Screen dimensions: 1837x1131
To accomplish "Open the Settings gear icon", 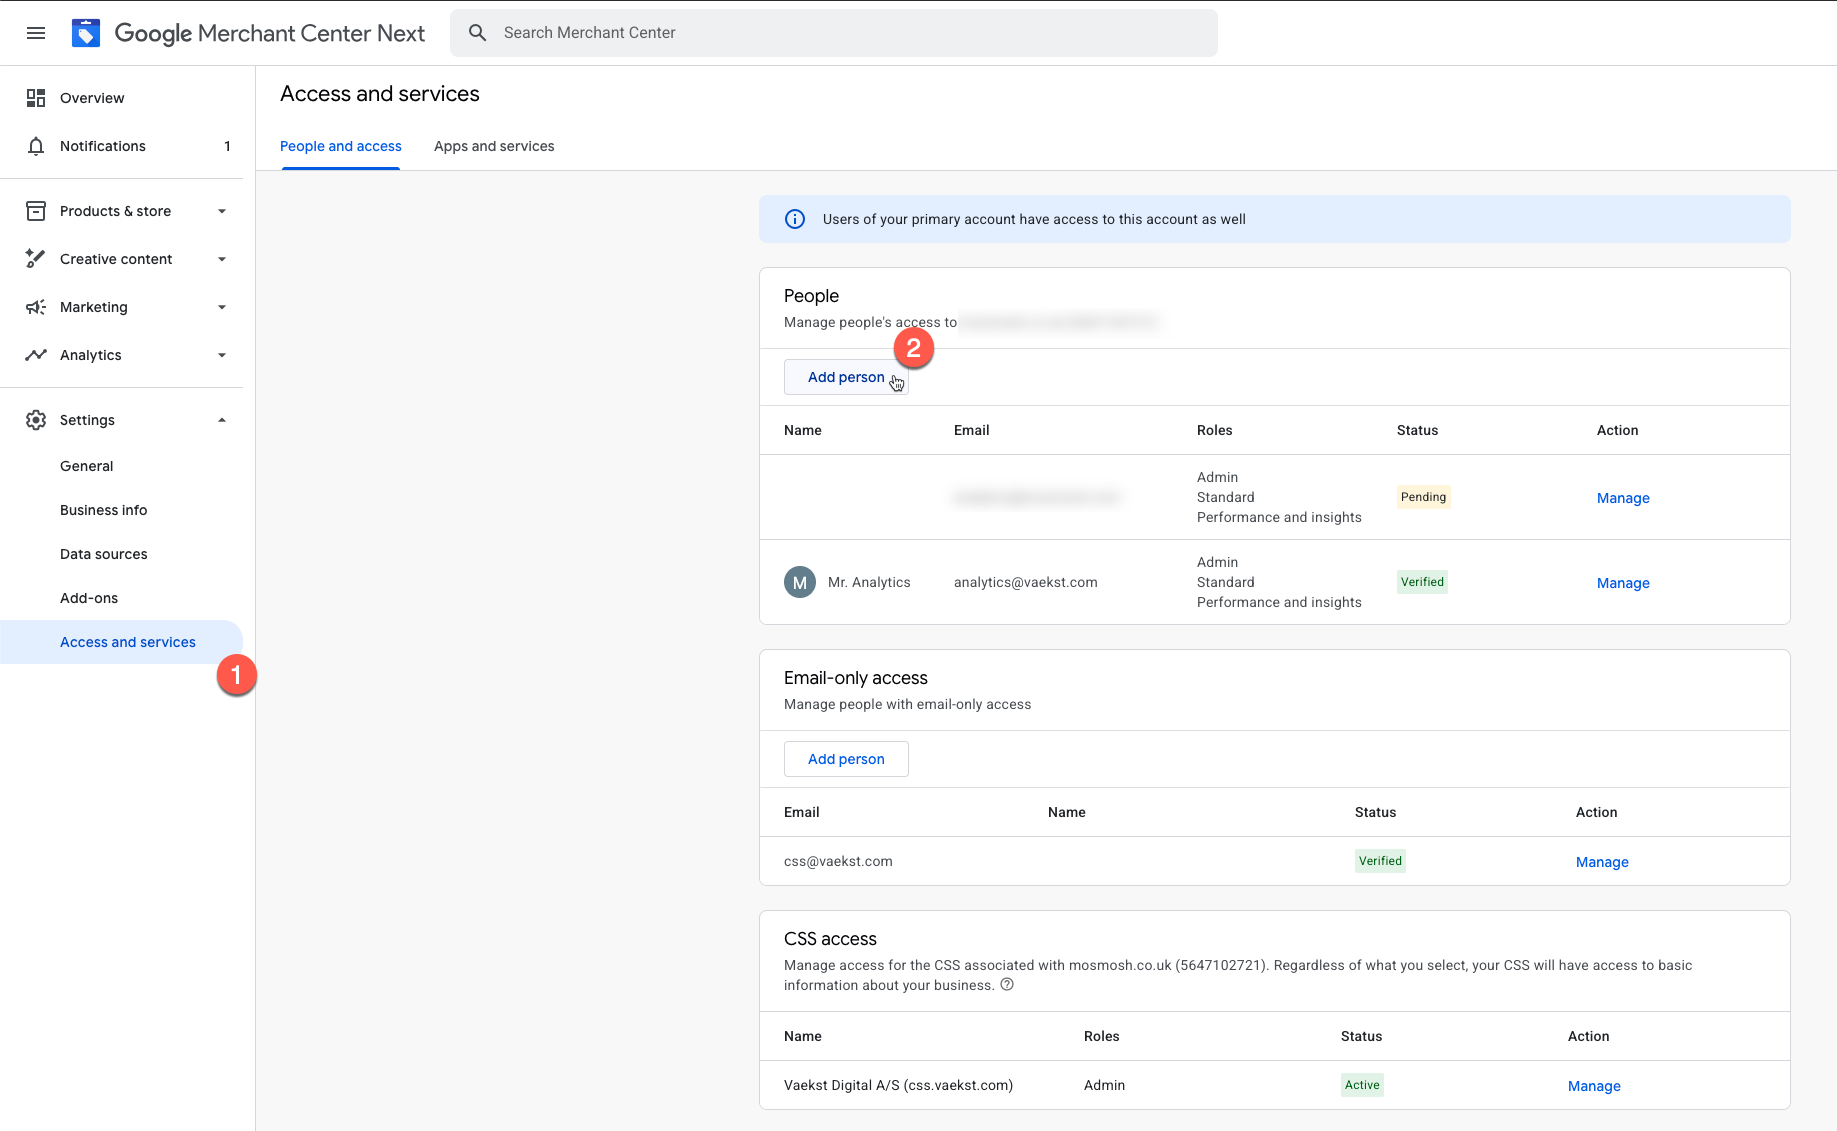I will [x=36, y=420].
